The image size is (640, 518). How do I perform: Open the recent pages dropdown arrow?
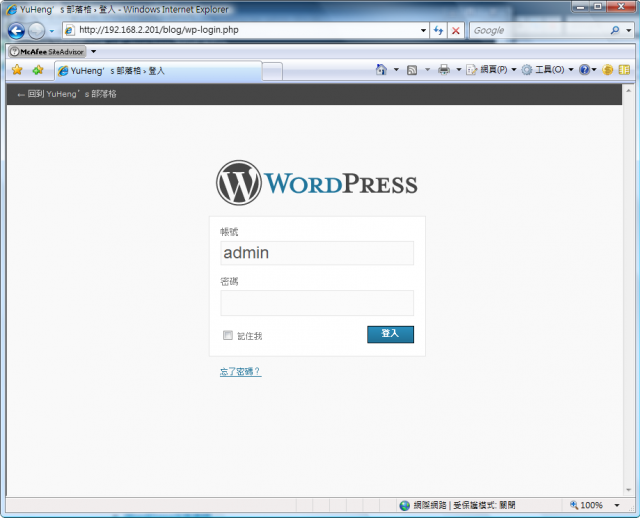[52, 31]
